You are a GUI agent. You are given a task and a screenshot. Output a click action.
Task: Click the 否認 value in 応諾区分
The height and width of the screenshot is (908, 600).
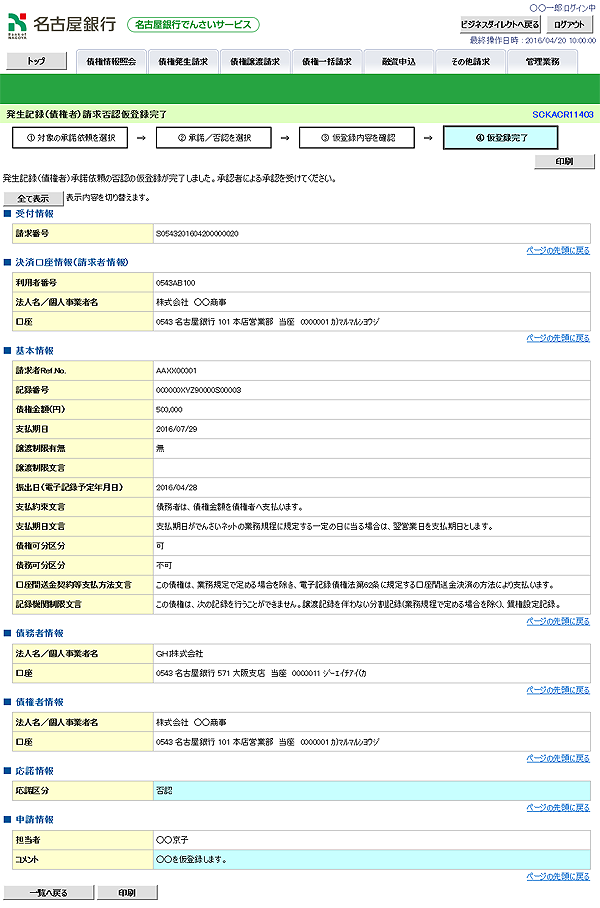[x=164, y=790]
